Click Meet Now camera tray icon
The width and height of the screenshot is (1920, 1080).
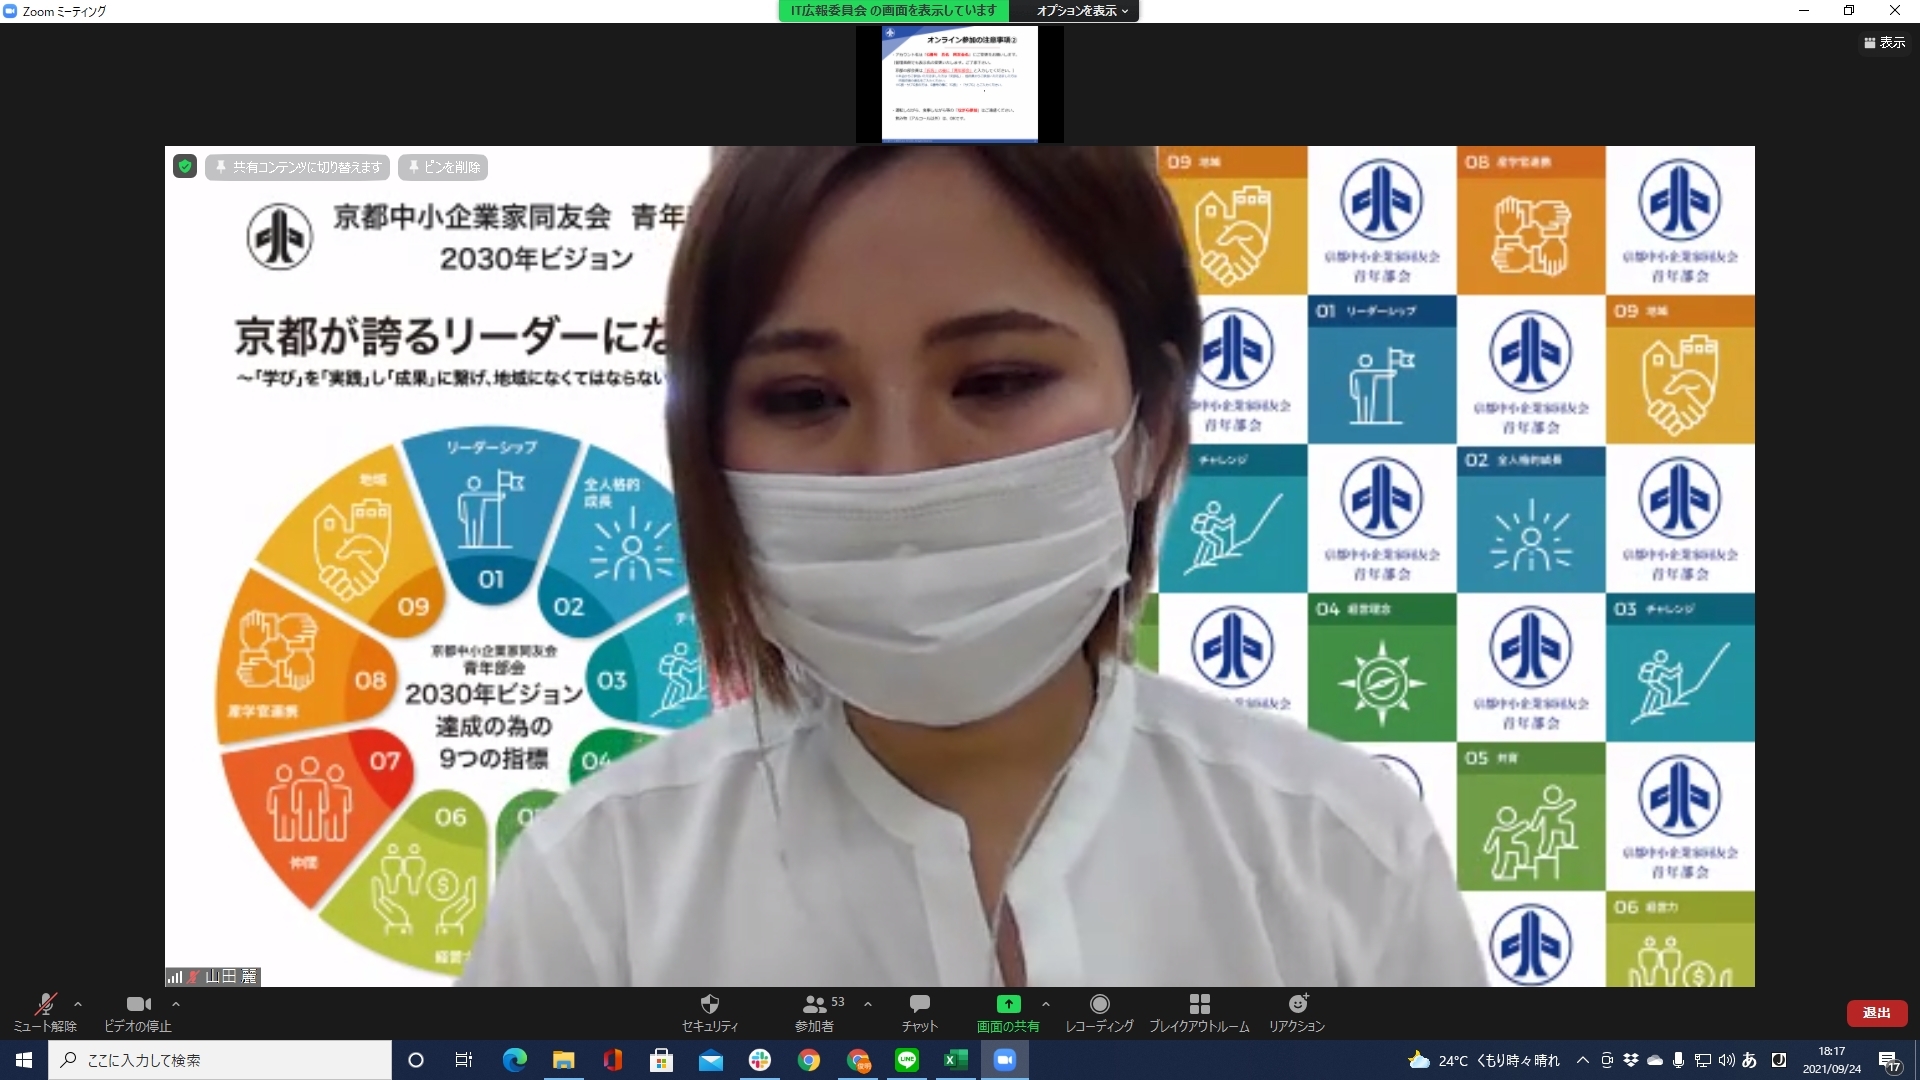coord(1607,1060)
